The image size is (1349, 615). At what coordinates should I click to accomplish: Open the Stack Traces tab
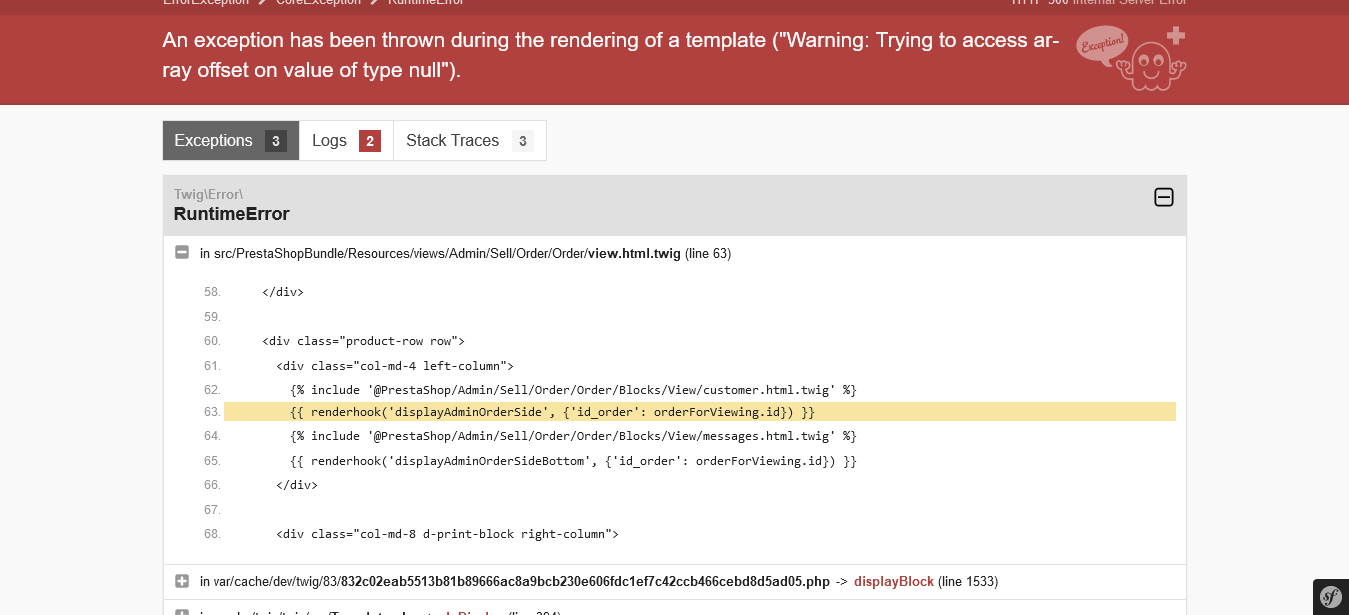click(452, 141)
